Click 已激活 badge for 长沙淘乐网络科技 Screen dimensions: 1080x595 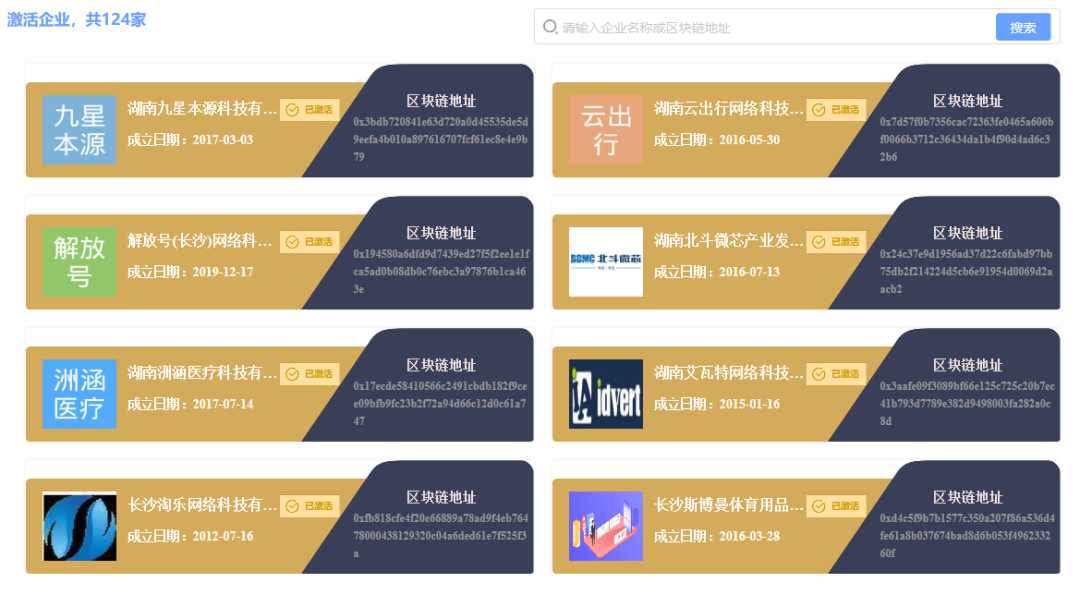pyautogui.click(x=309, y=506)
